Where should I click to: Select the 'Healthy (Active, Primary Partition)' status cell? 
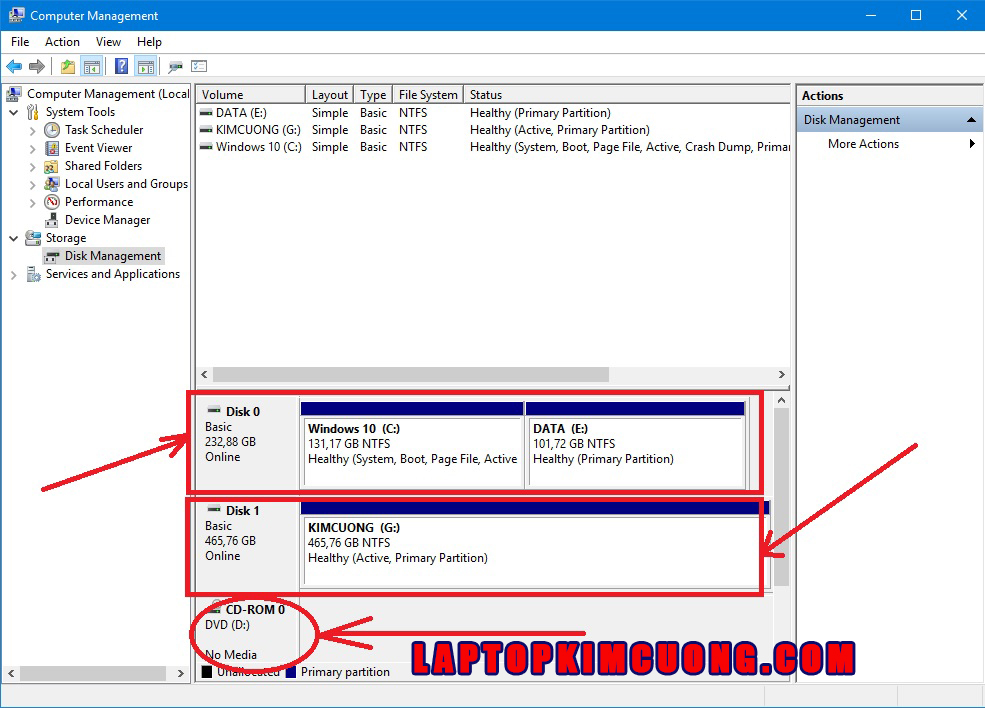[559, 130]
